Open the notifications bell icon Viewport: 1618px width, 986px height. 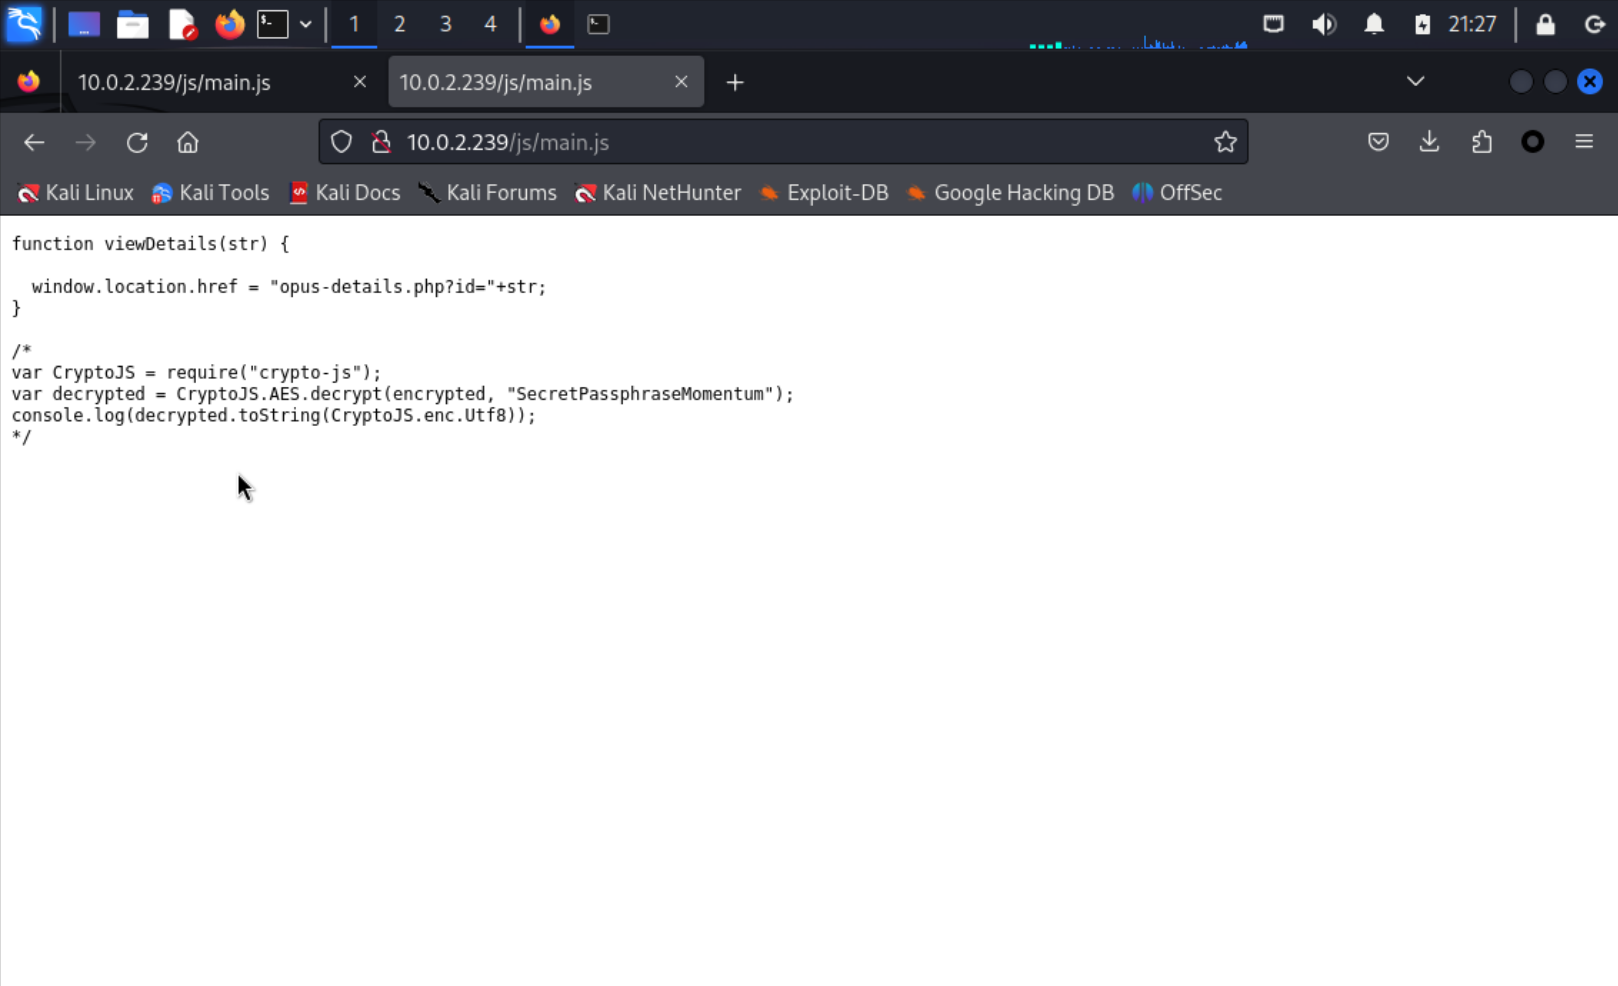coord(1374,24)
